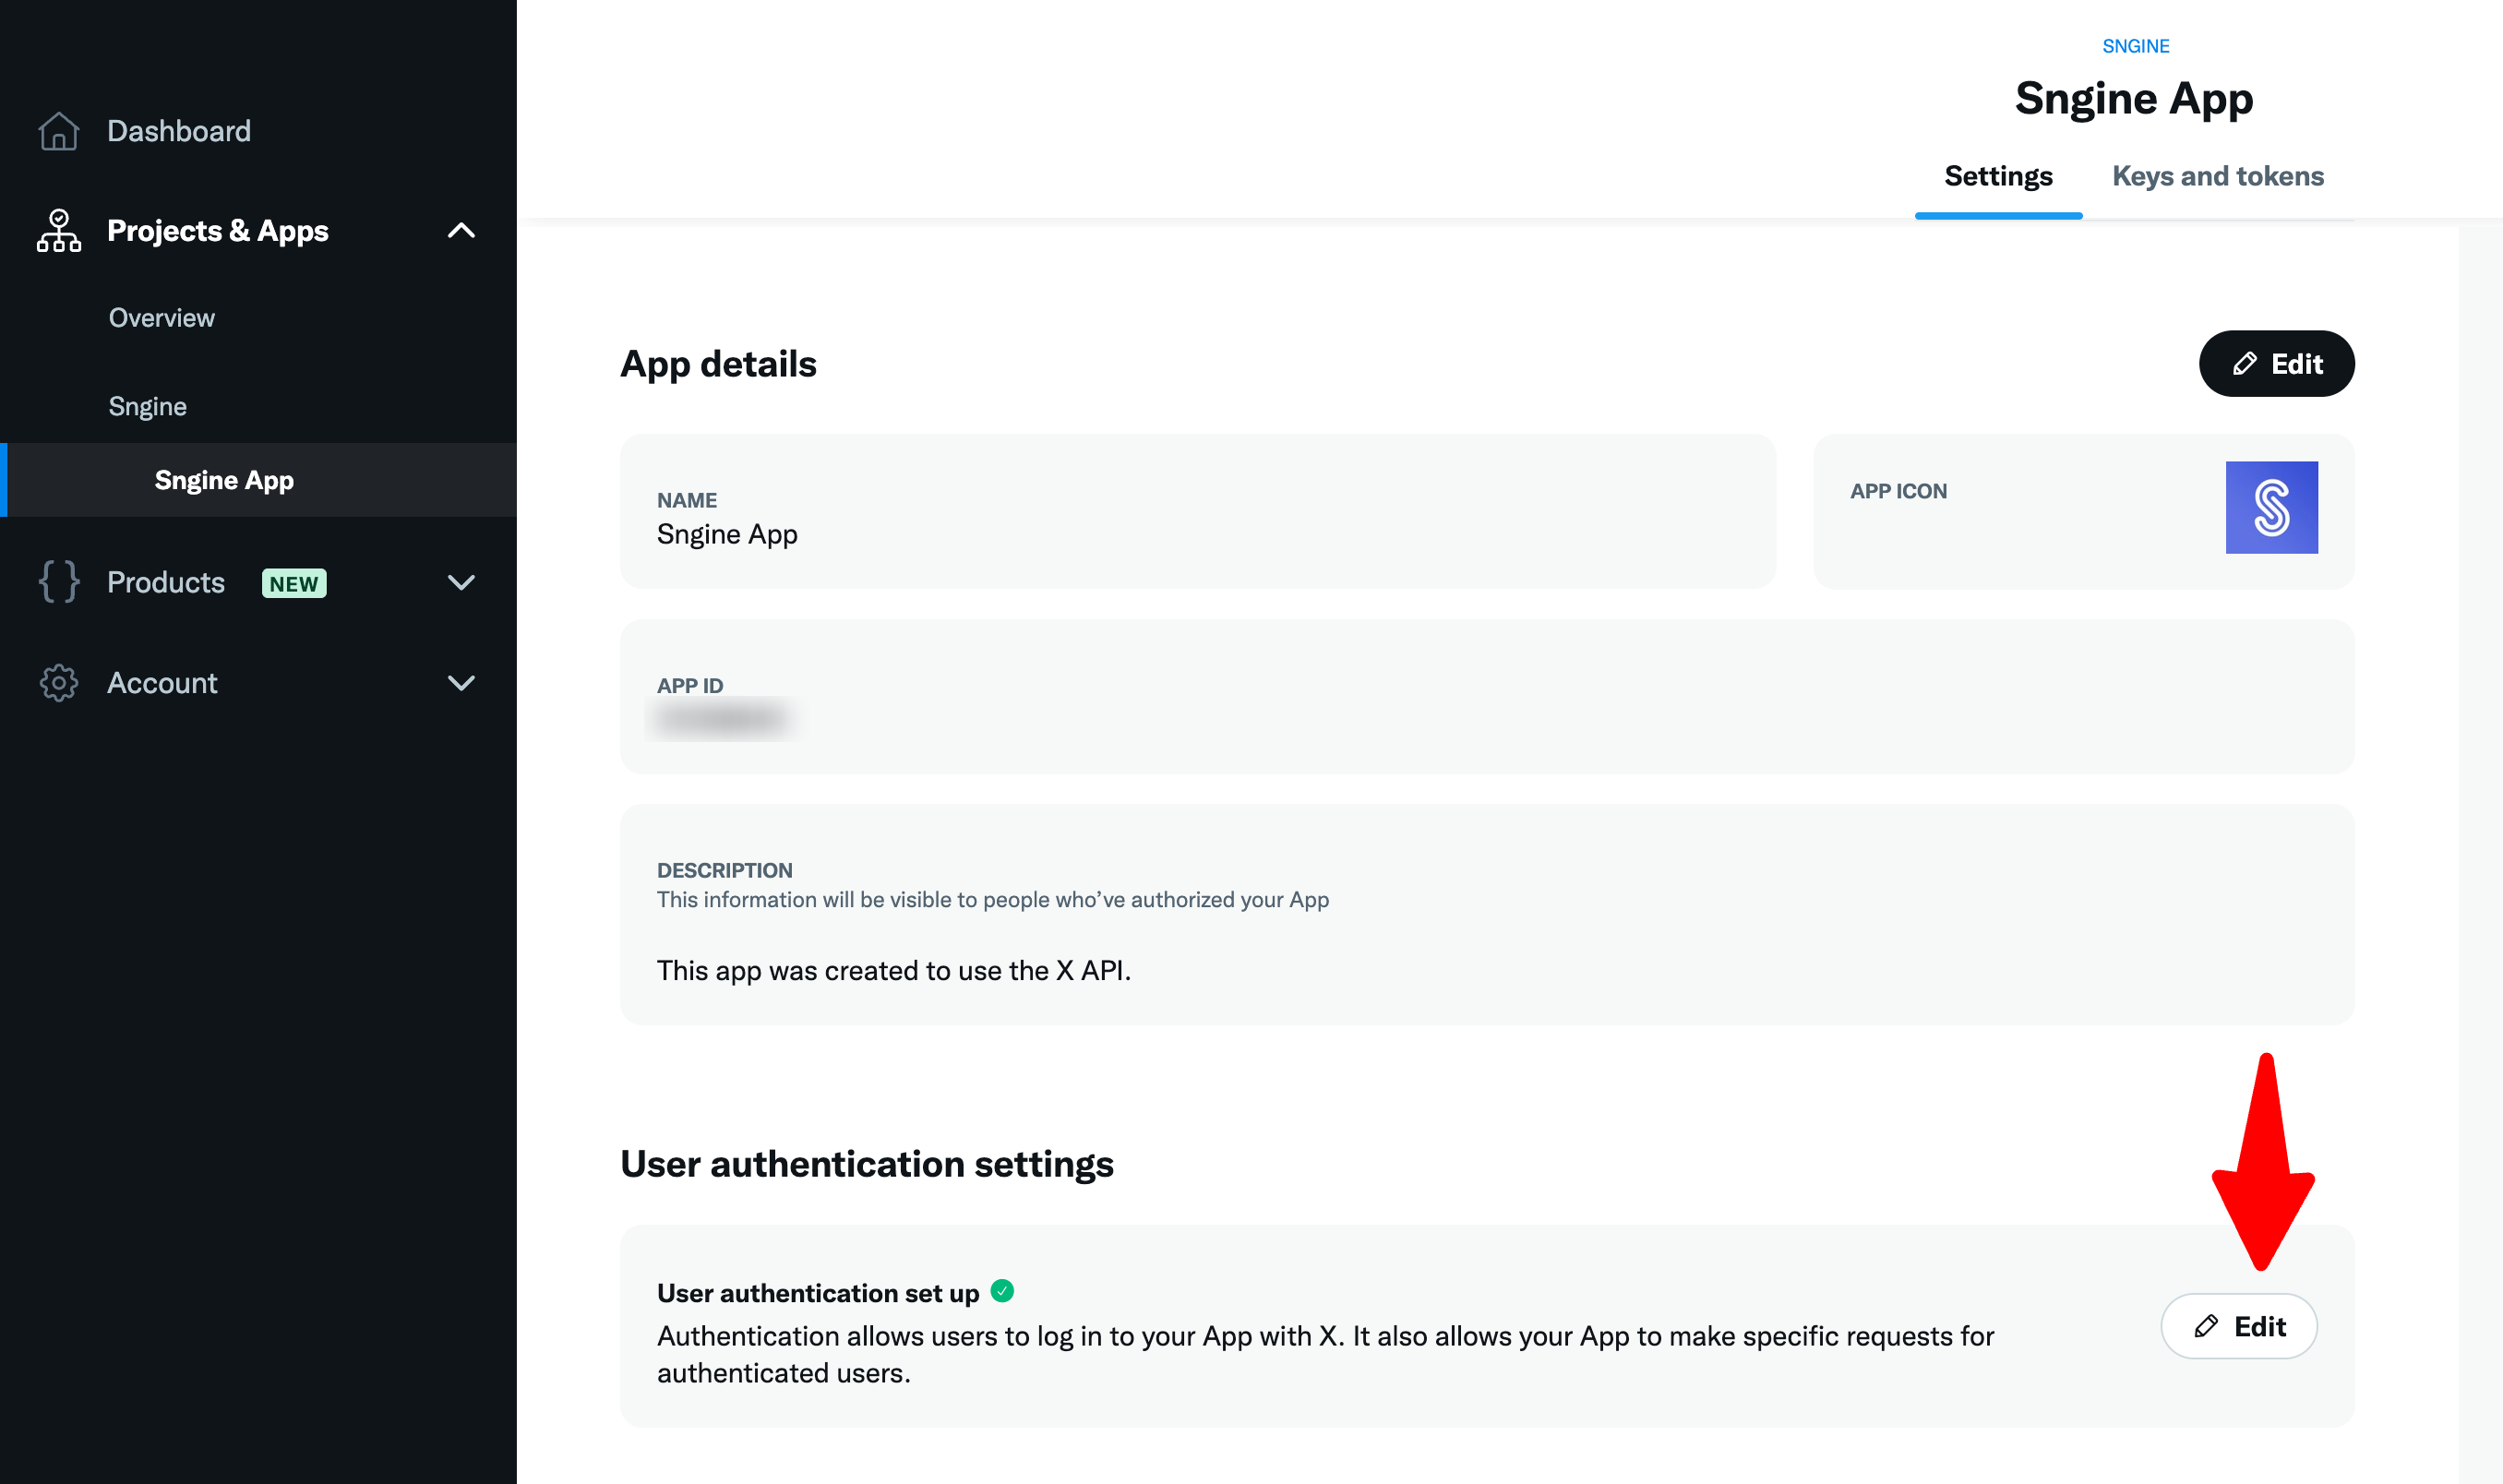Click the Products curly braces icon
This screenshot has height=1484, width=2503.
(x=58, y=582)
